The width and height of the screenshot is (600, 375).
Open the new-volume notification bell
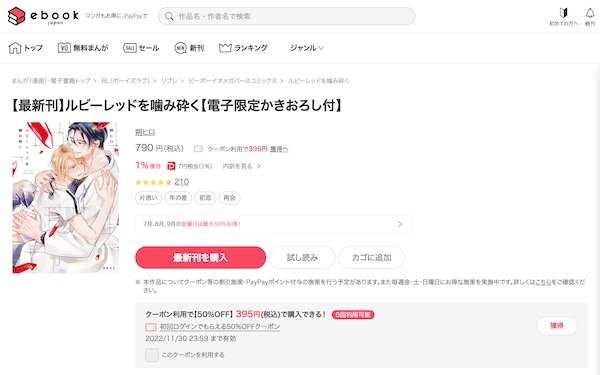click(x=590, y=16)
